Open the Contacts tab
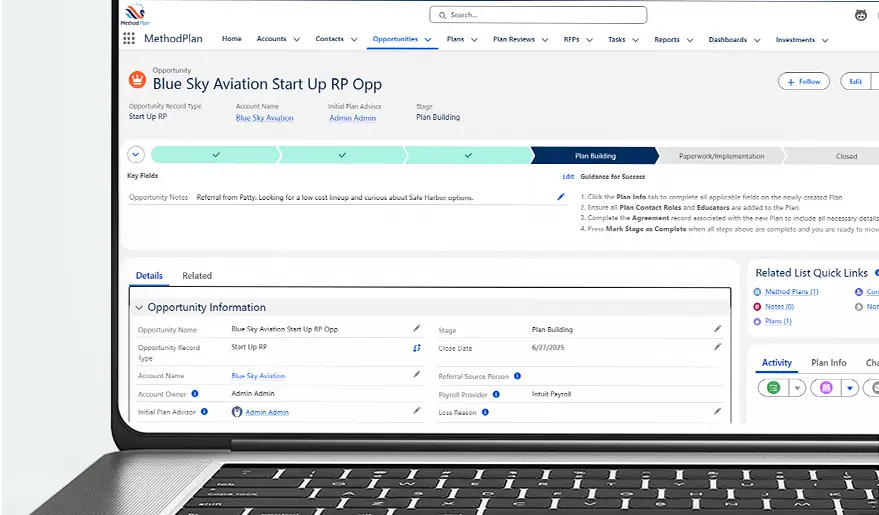Viewport: 879px width, 515px height. pos(330,39)
